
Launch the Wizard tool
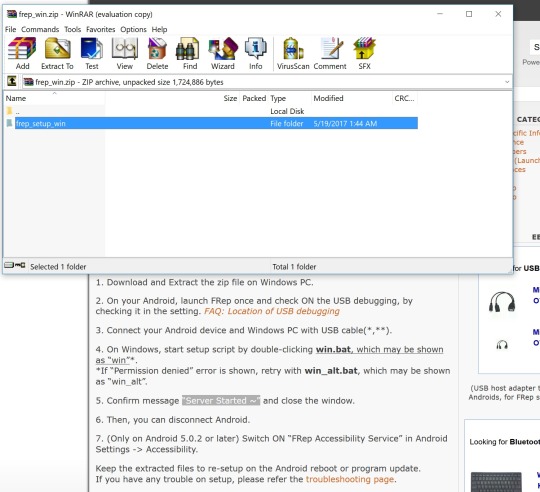tap(223, 53)
